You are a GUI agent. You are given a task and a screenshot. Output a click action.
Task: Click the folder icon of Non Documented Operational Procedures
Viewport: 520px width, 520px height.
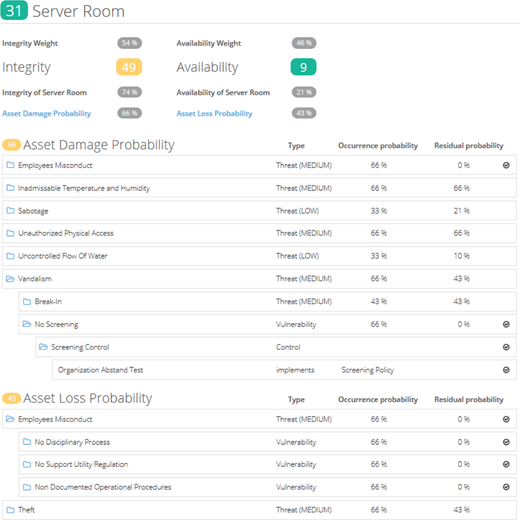click(x=27, y=487)
